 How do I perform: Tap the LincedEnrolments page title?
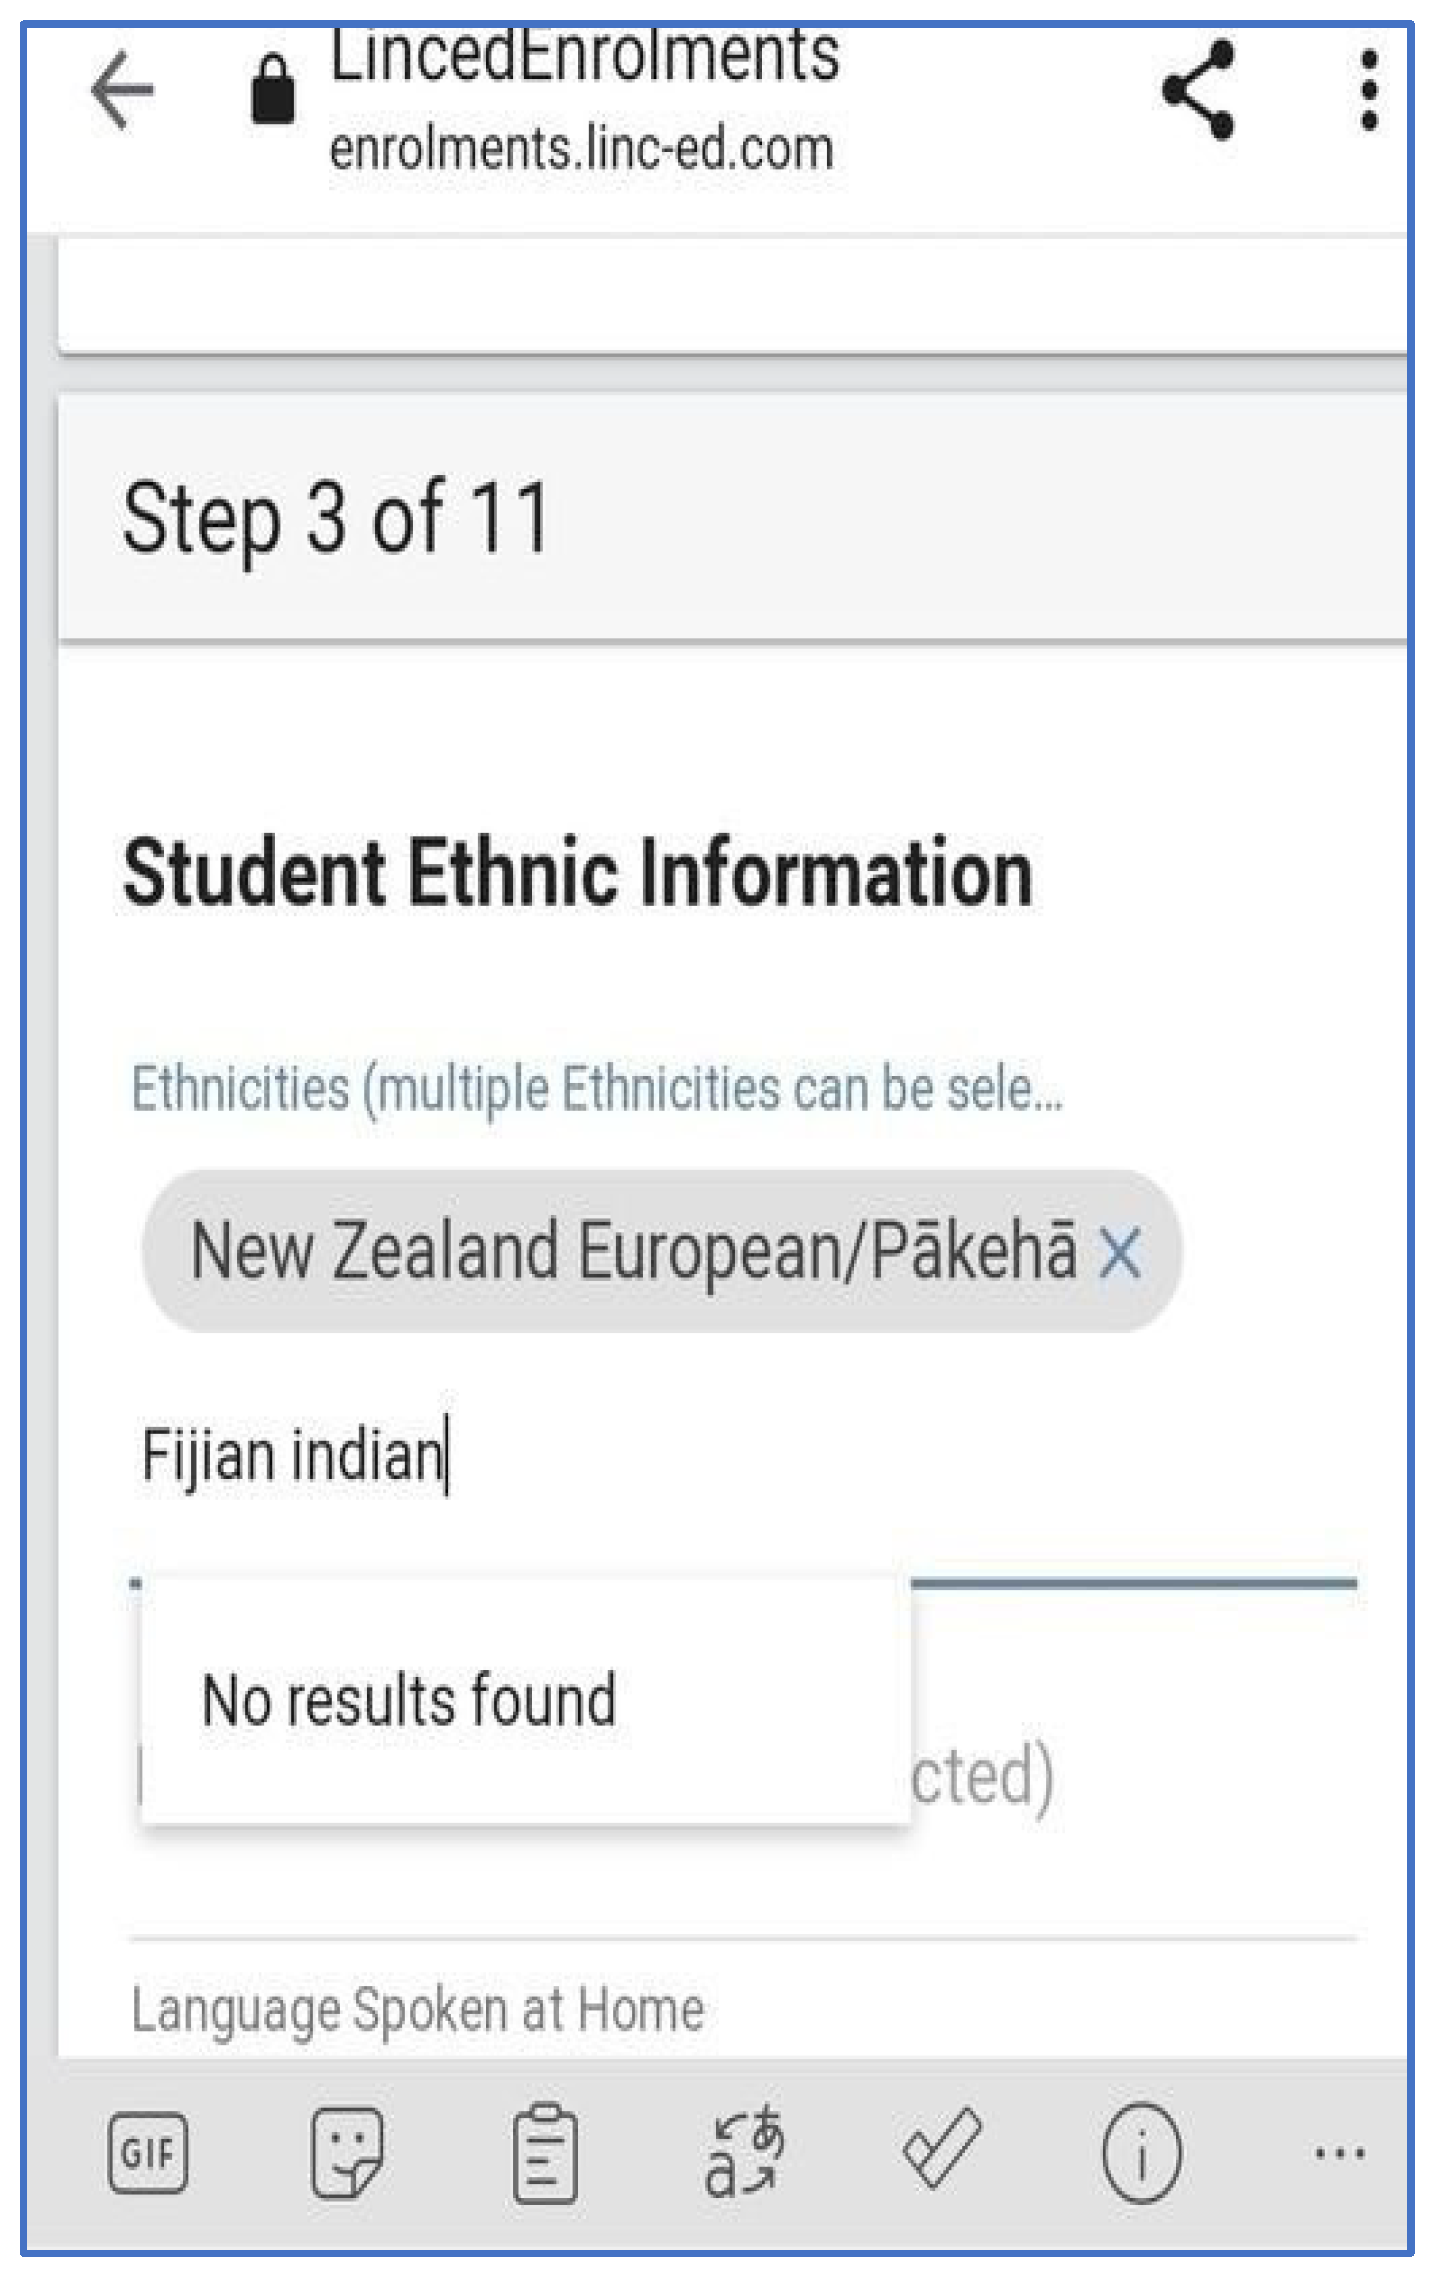tap(584, 55)
